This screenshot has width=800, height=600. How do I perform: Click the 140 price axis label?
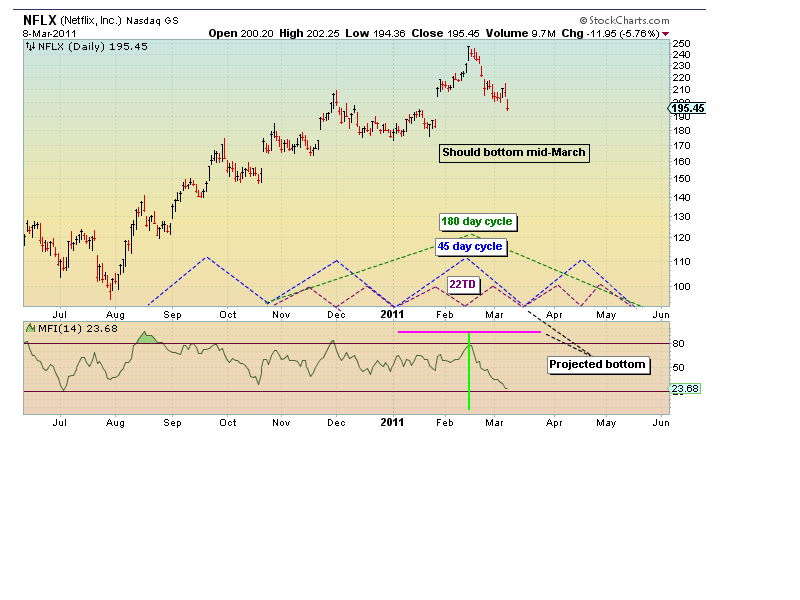[x=681, y=198]
